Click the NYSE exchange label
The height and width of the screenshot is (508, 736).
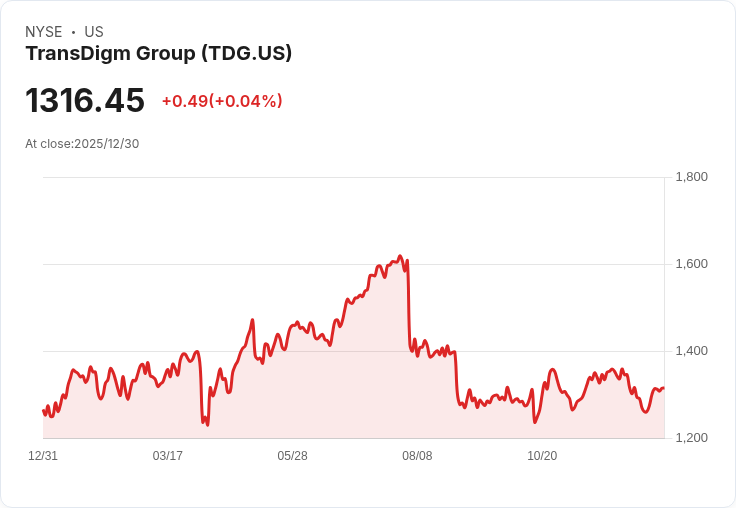coord(44,32)
